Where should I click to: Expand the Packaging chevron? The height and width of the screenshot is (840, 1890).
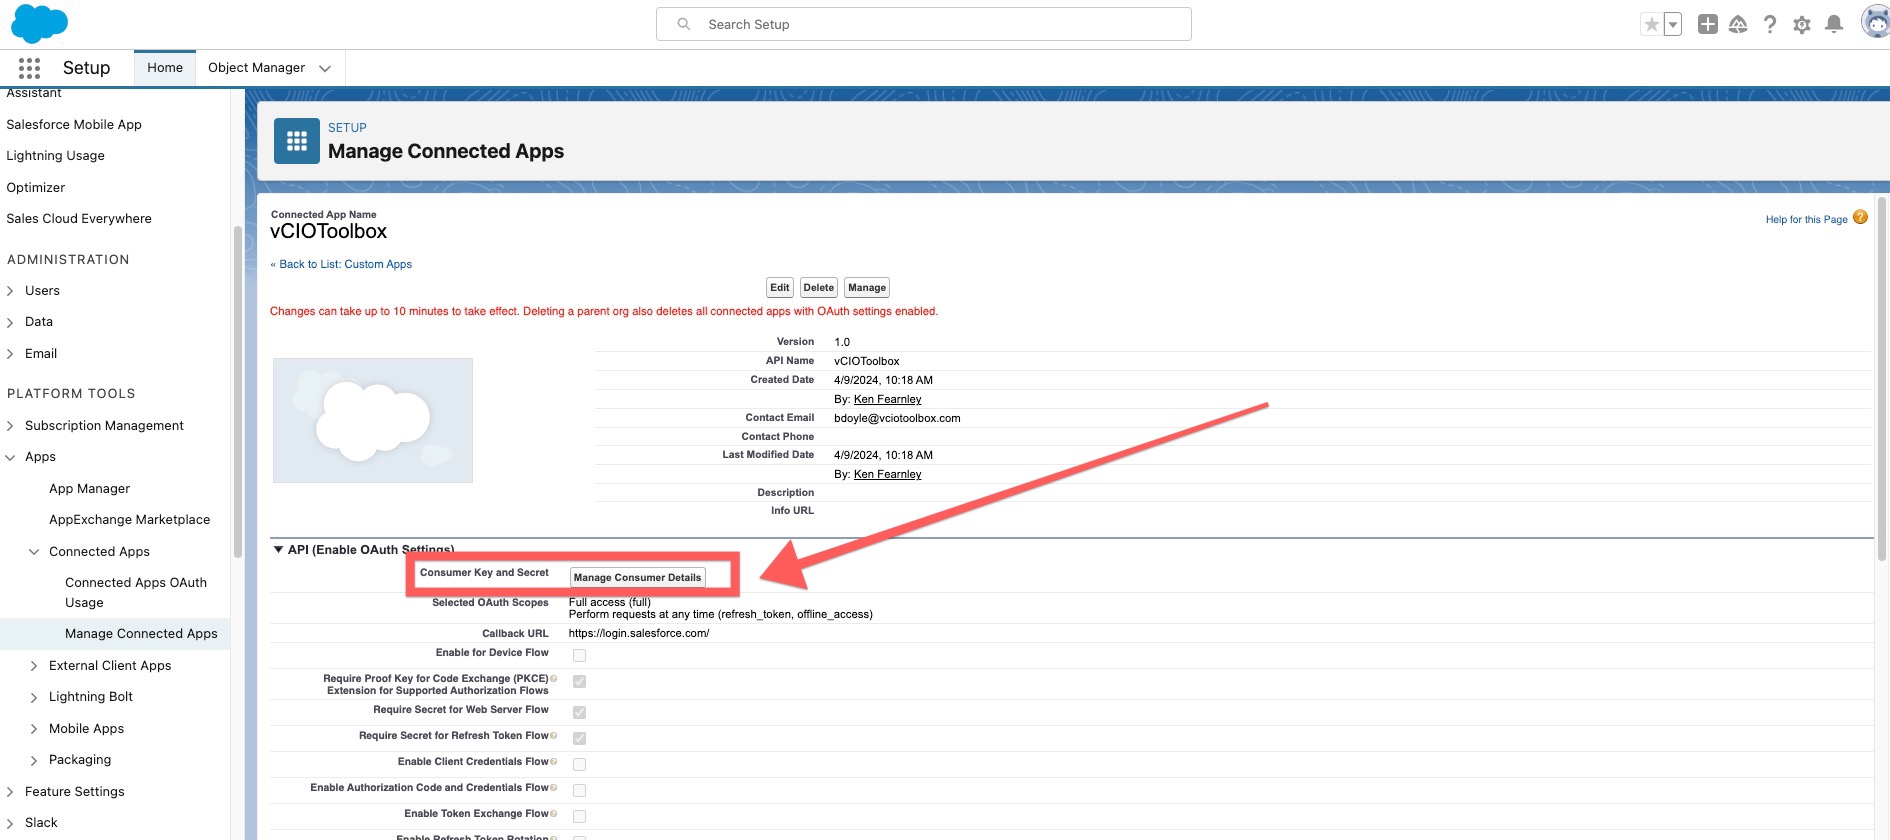pos(34,760)
